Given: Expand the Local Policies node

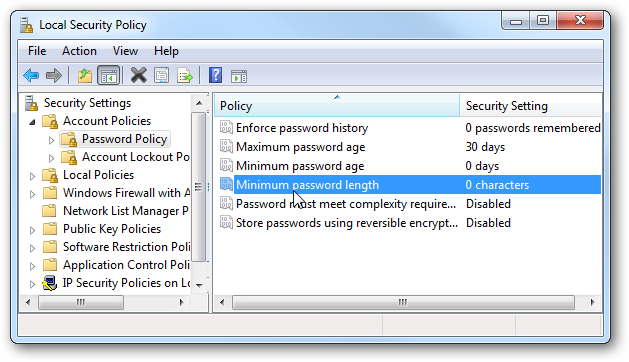Looking at the screenshot, I should pyautogui.click(x=32, y=176).
